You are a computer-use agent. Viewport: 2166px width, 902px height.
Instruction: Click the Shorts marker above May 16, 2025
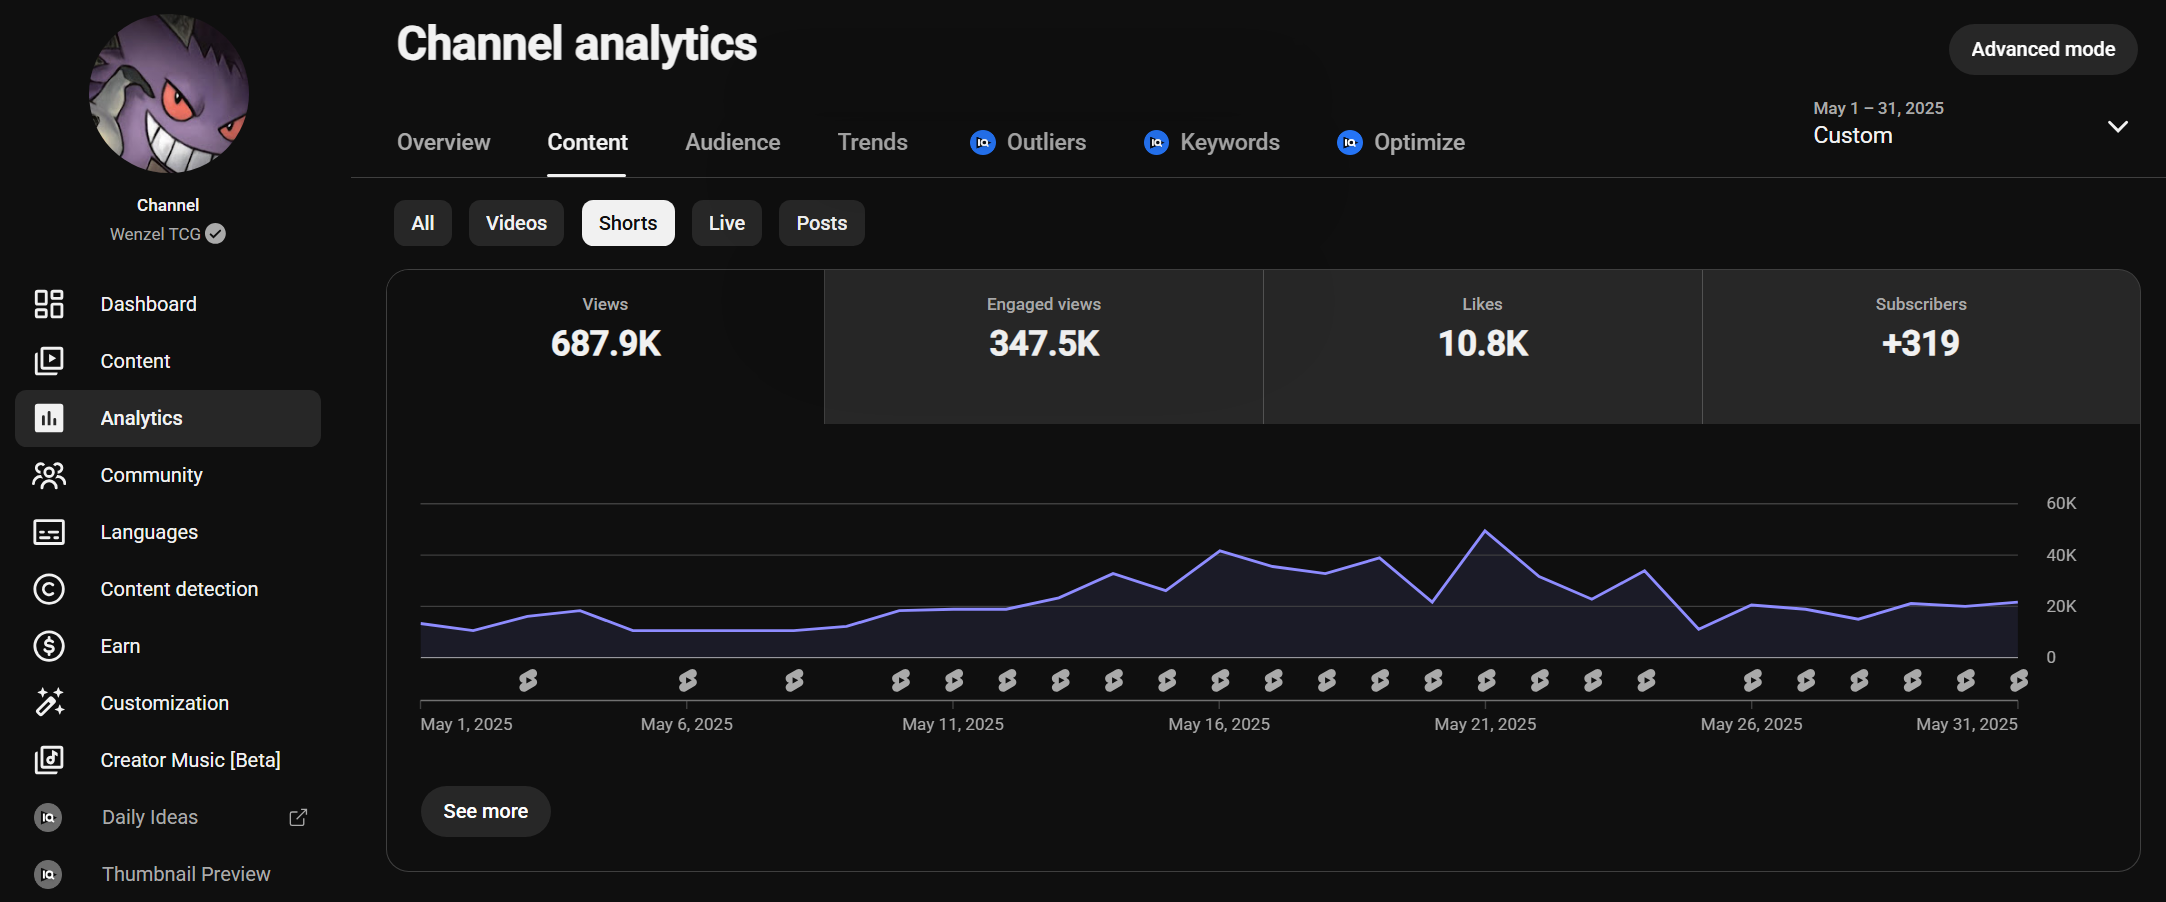click(1220, 681)
